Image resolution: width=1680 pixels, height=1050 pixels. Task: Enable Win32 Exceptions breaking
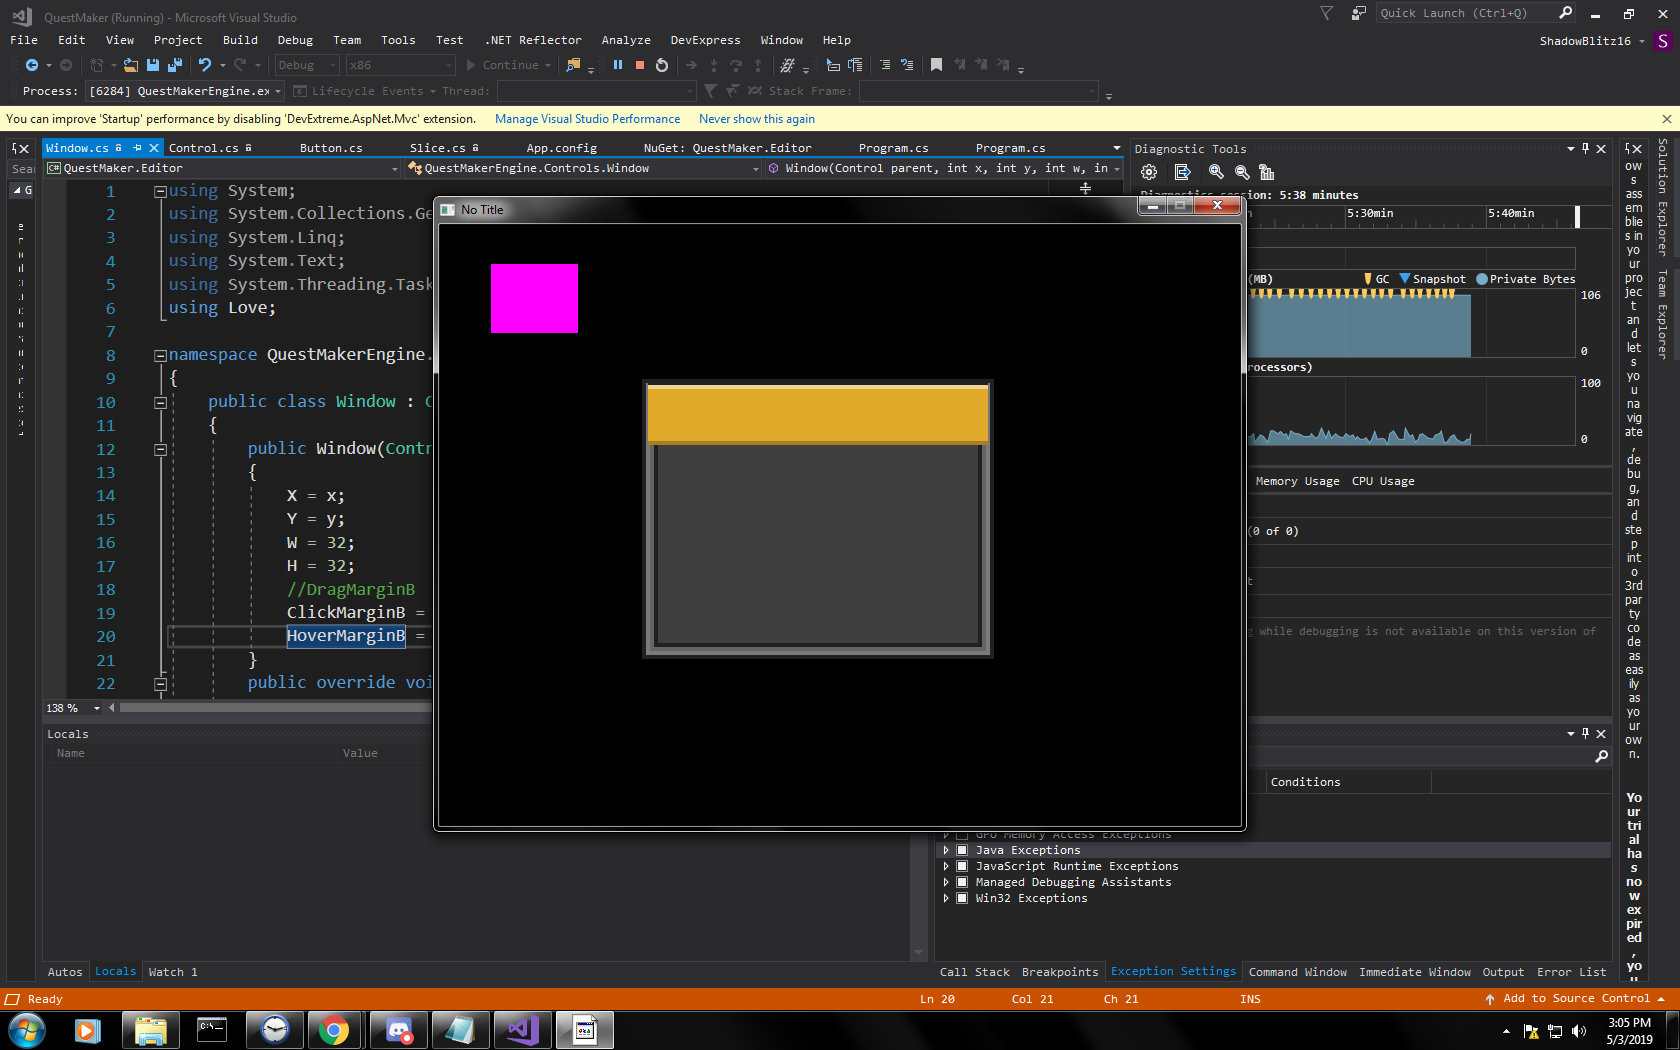[x=962, y=897]
